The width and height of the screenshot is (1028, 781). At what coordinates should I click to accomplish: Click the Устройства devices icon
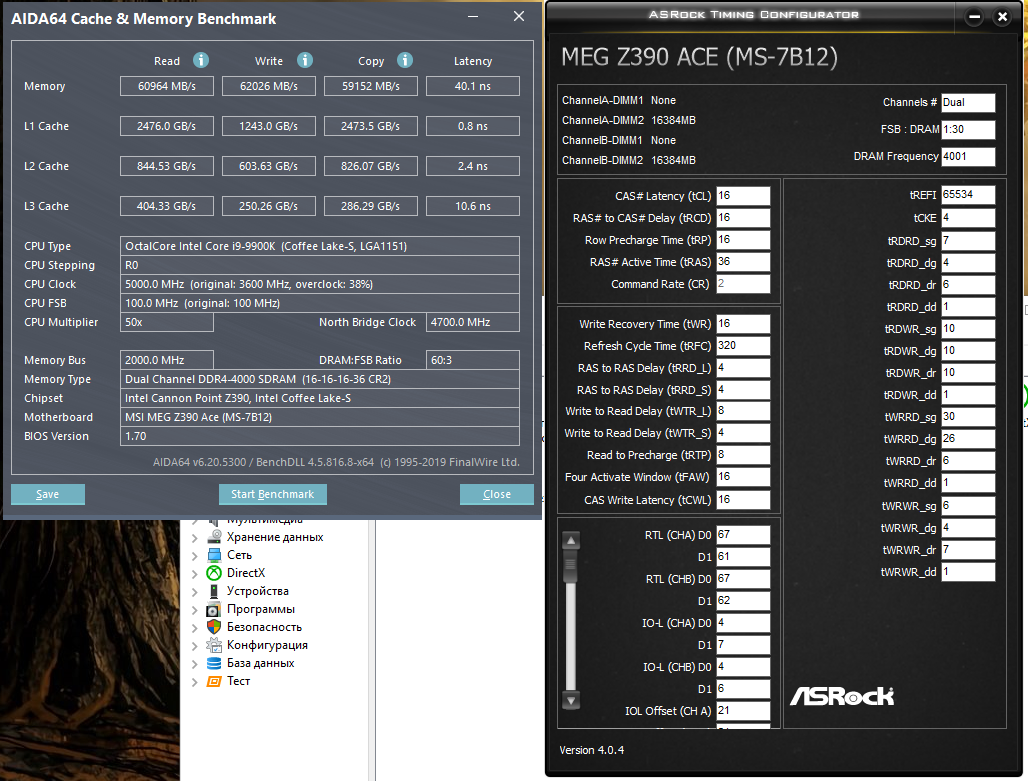click(x=214, y=591)
